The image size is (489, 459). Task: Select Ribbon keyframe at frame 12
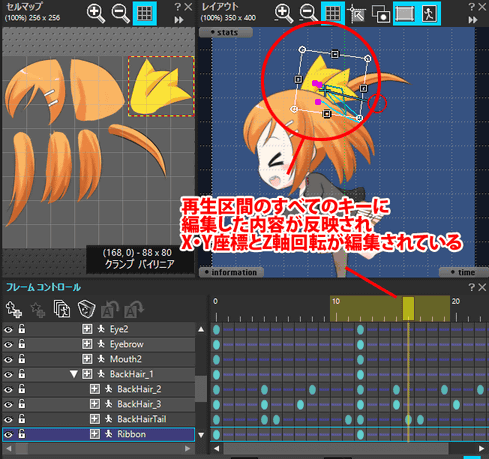(360, 435)
